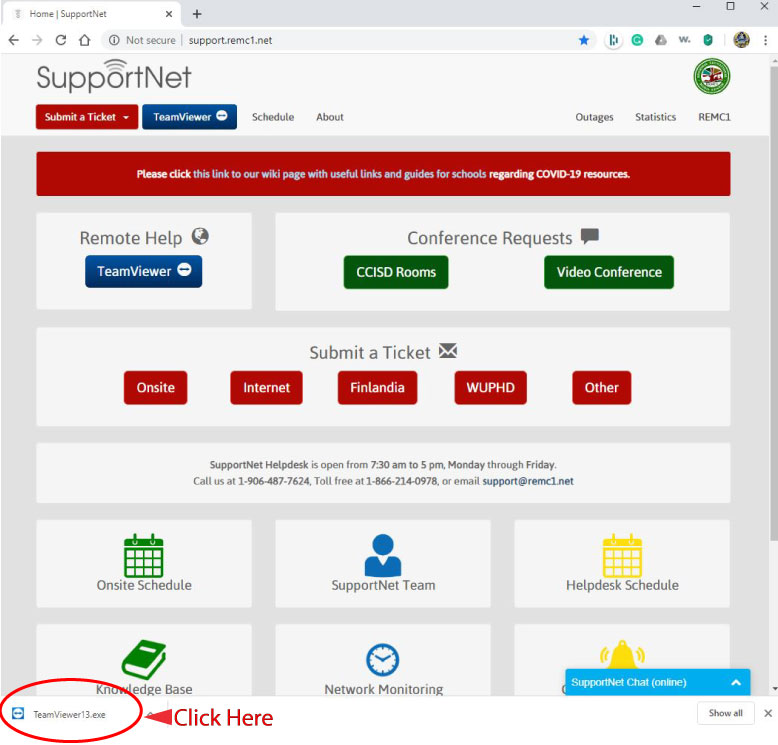The image size is (778, 745).
Task: Reload the page with the refresh icon
Action: pyautogui.click(x=61, y=40)
